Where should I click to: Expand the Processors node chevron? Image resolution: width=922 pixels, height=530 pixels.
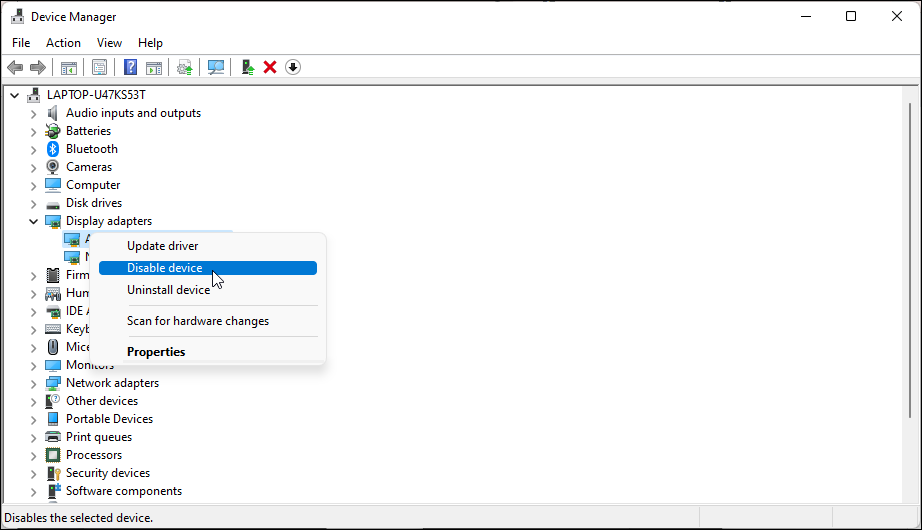pyautogui.click(x=34, y=456)
